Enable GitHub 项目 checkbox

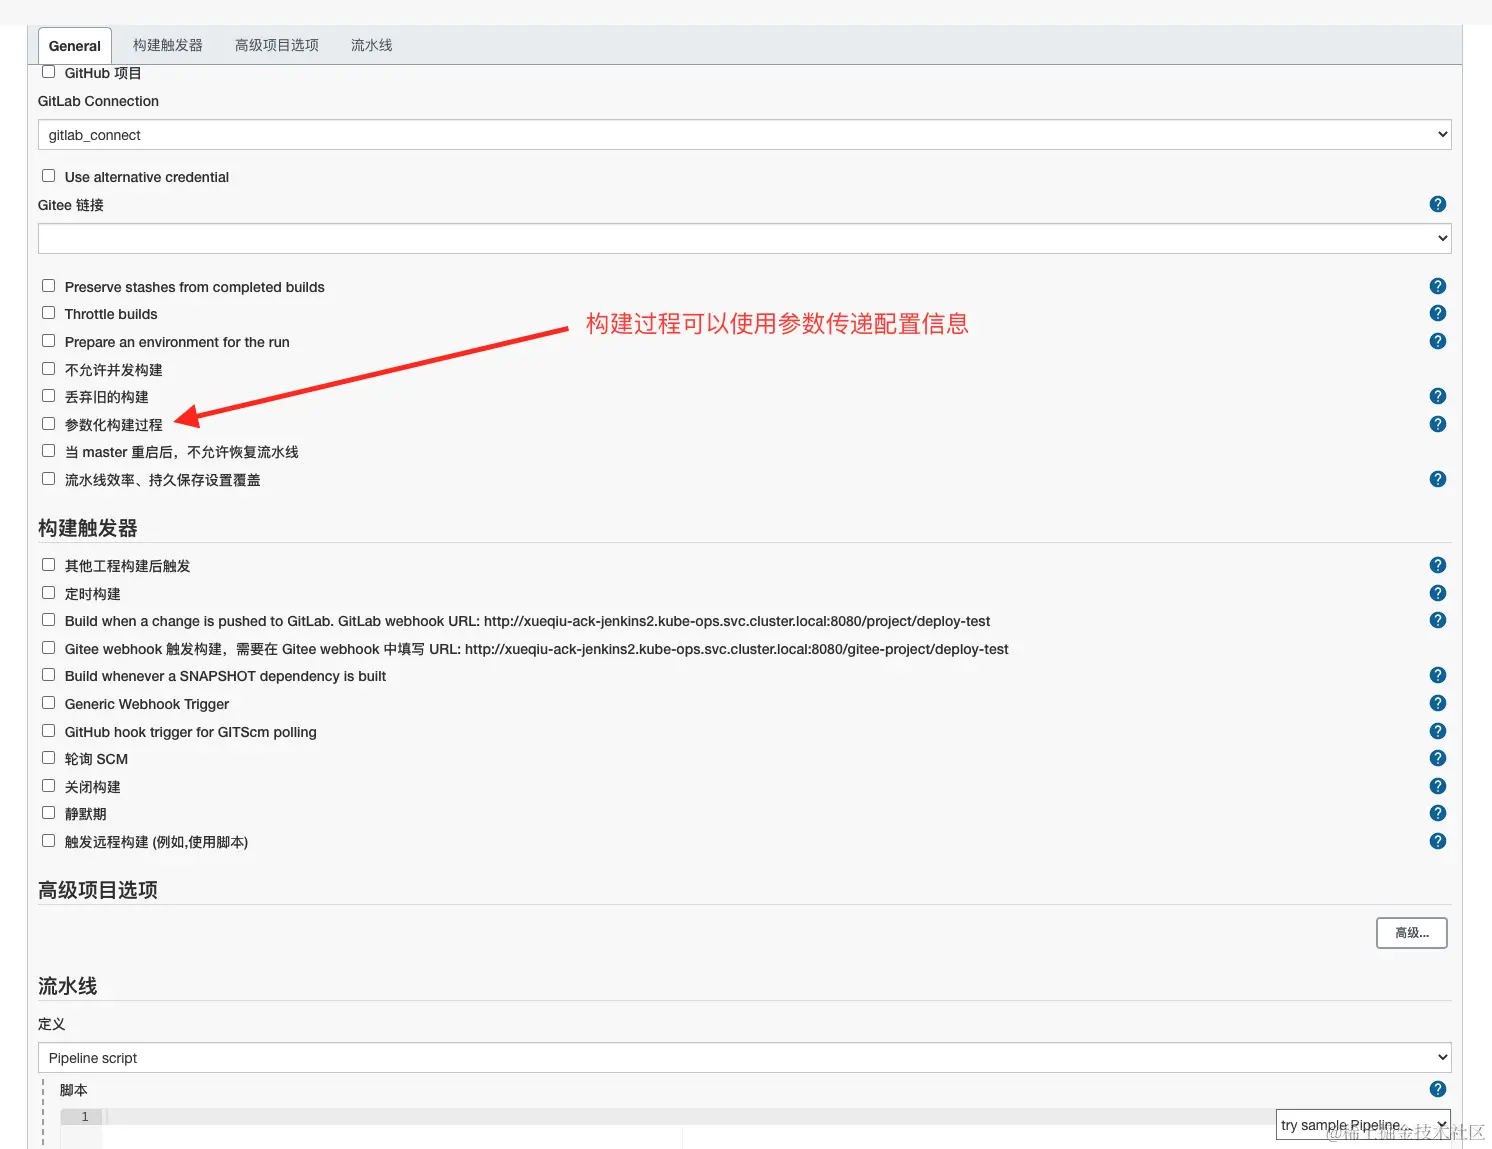[x=48, y=72]
